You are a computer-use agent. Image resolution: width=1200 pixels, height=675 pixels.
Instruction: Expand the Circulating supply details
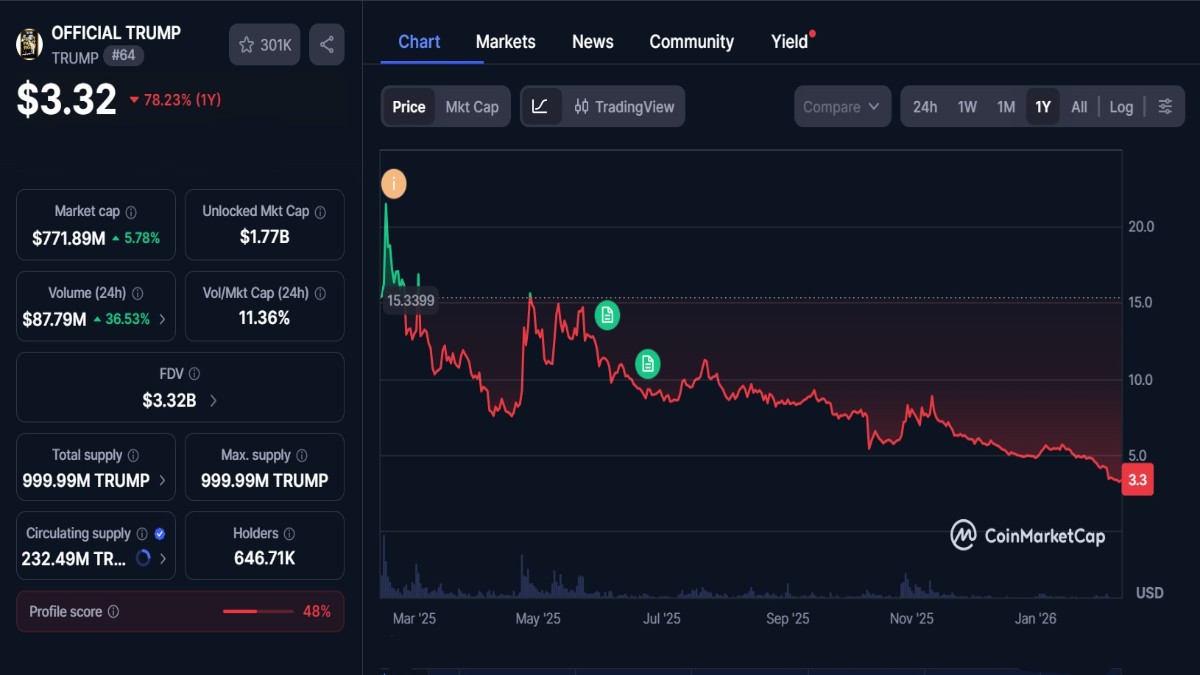tap(165, 560)
